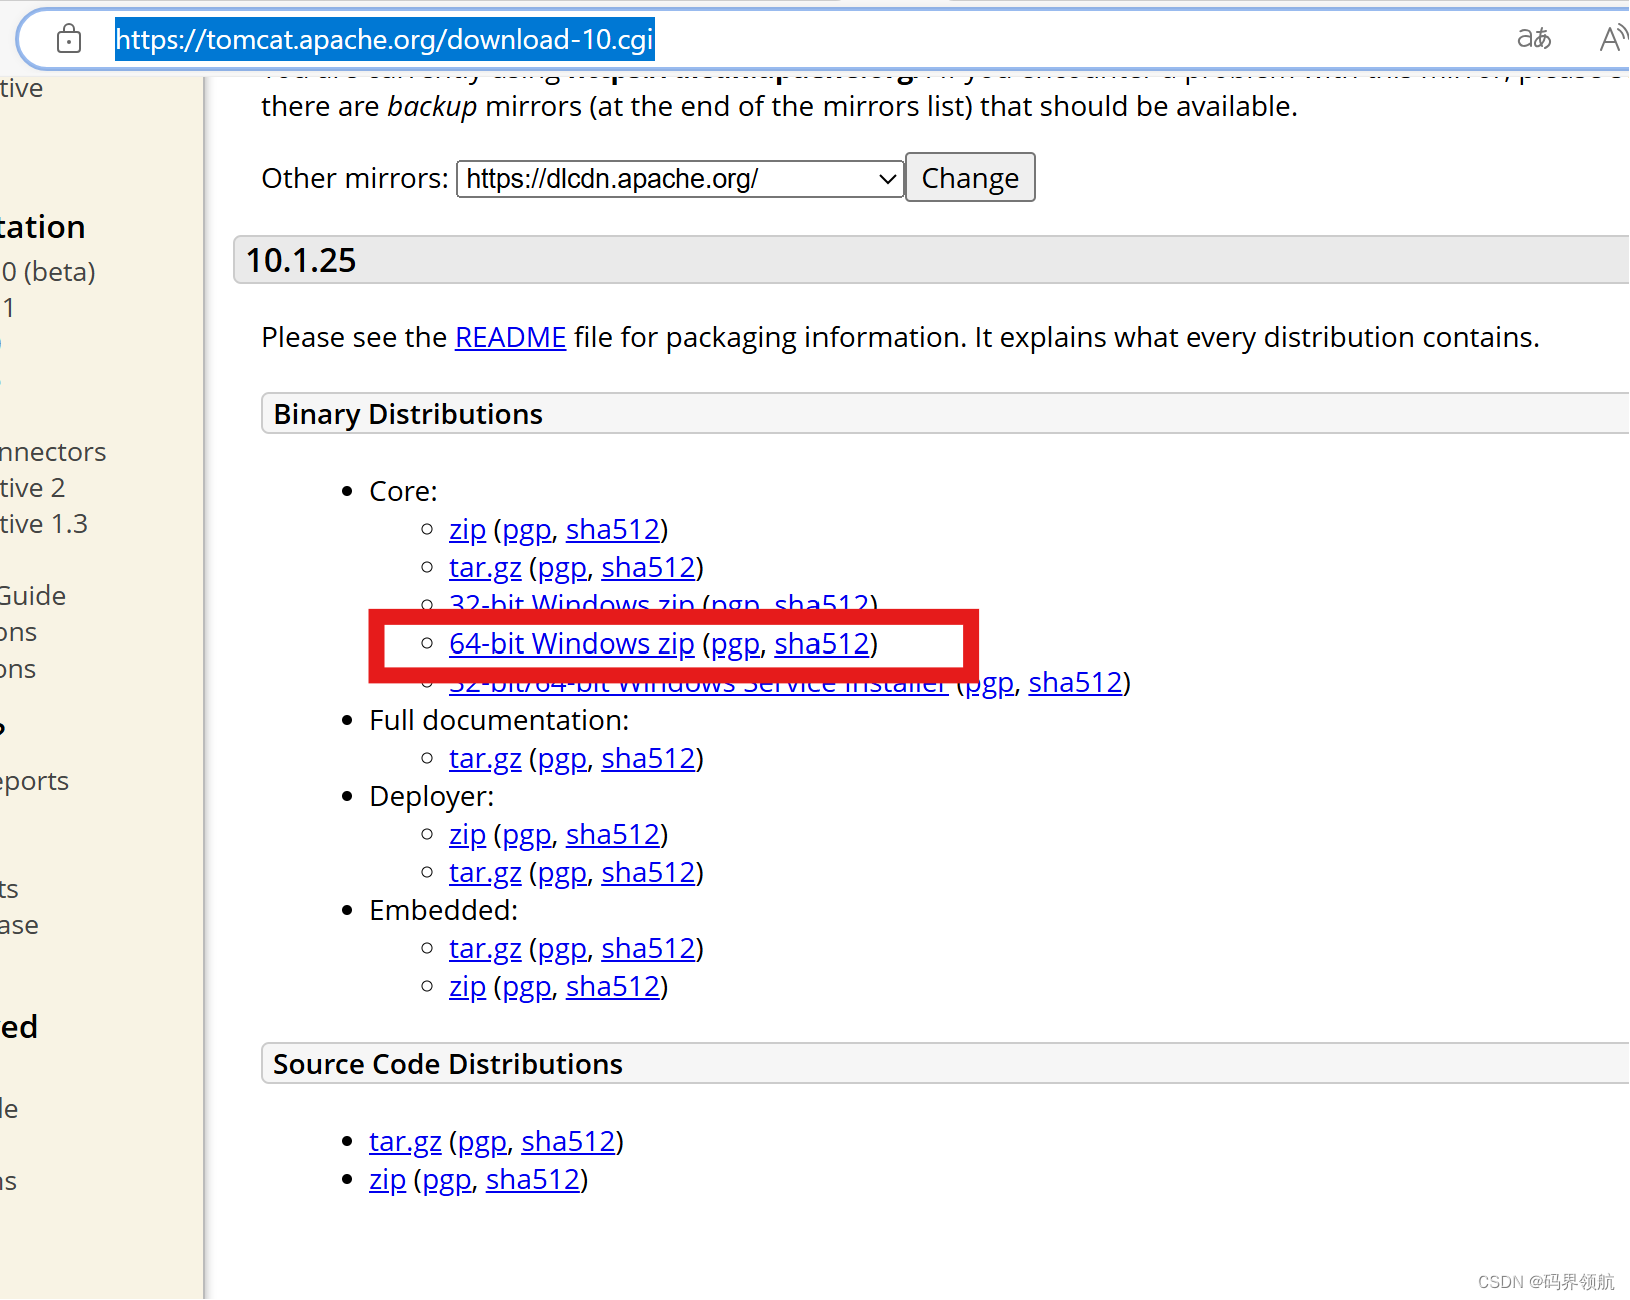Click the site lock icon in address bar
Viewport: 1630px width, 1300px height.
(69, 39)
